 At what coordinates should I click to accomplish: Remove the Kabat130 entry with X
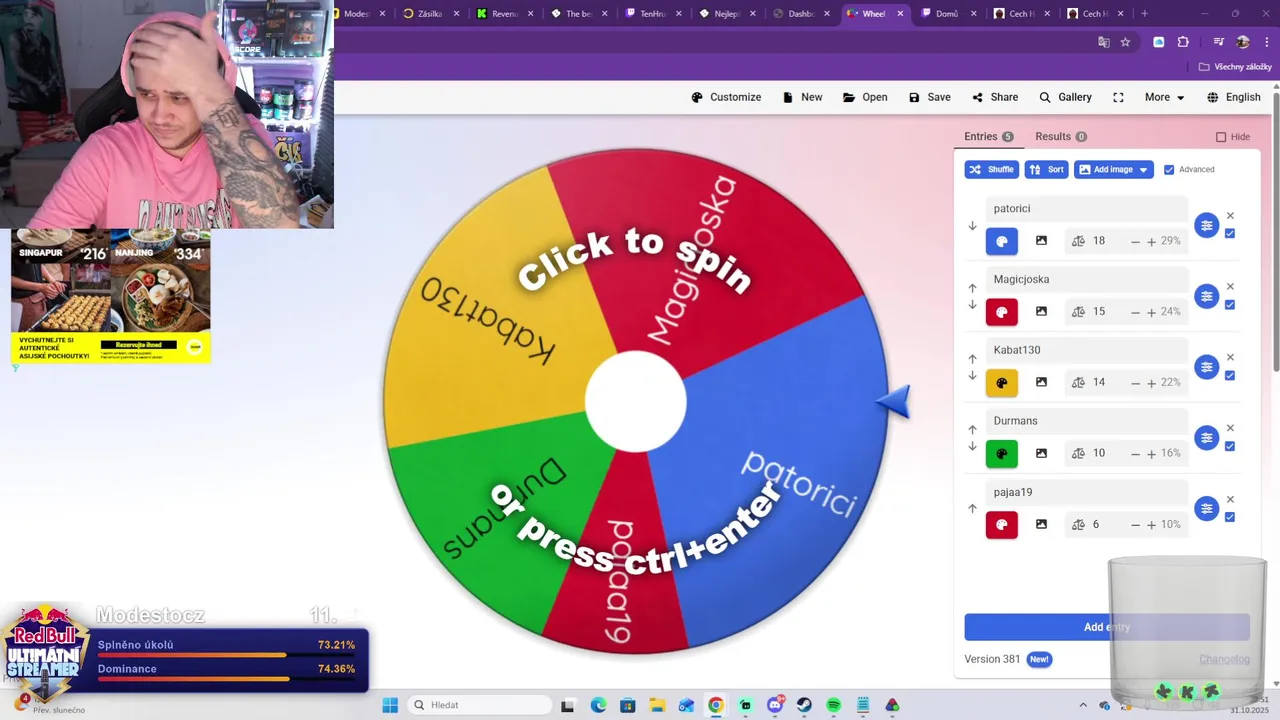pos(1230,357)
